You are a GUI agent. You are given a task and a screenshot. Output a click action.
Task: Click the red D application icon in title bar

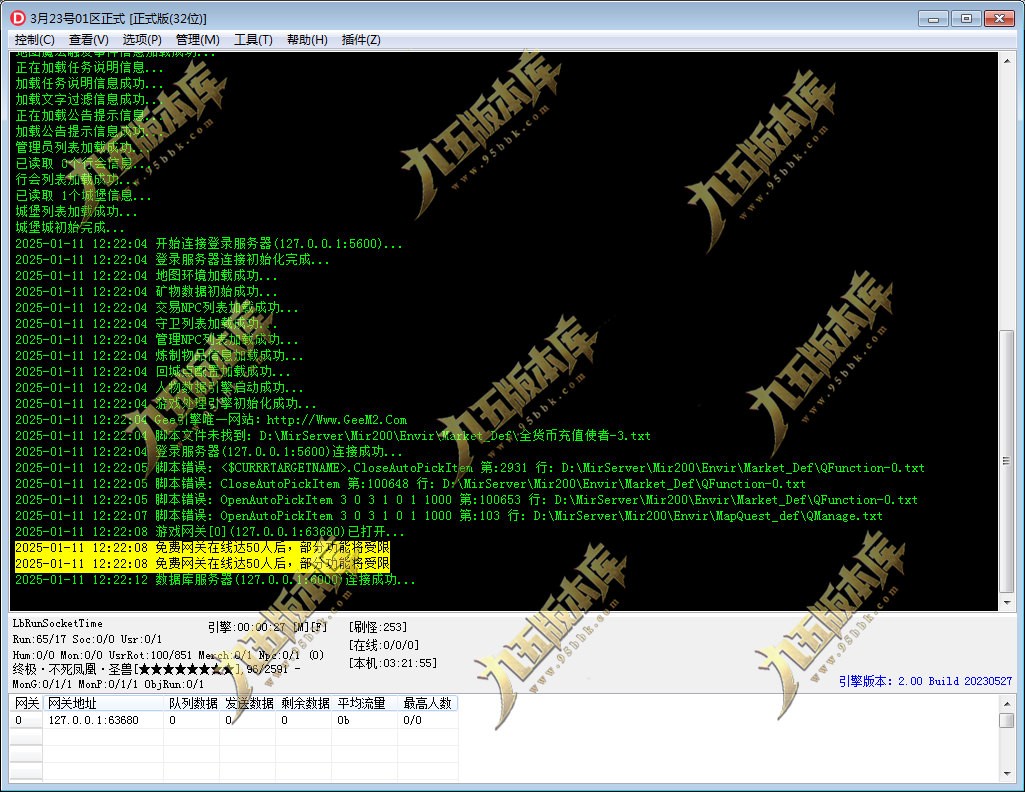tap(18, 18)
